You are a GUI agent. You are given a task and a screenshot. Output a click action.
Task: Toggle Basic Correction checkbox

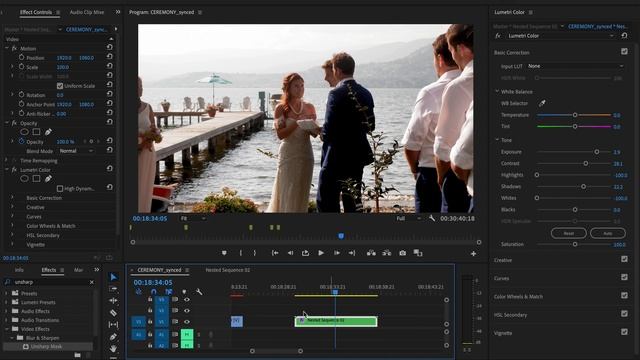[x=624, y=51]
